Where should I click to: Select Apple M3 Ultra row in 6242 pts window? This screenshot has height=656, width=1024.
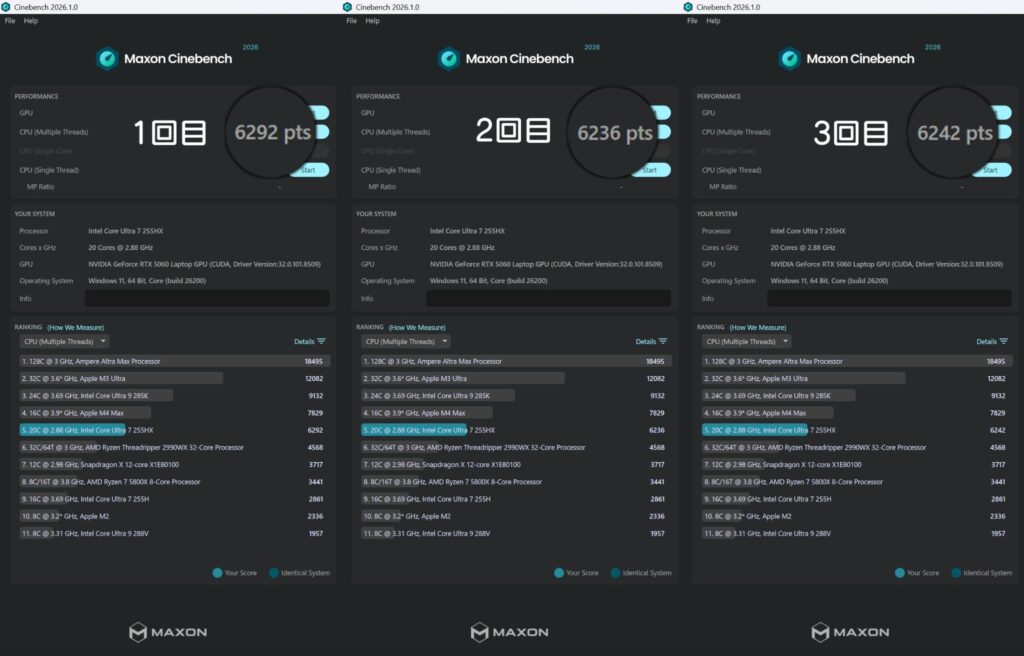[857, 378]
